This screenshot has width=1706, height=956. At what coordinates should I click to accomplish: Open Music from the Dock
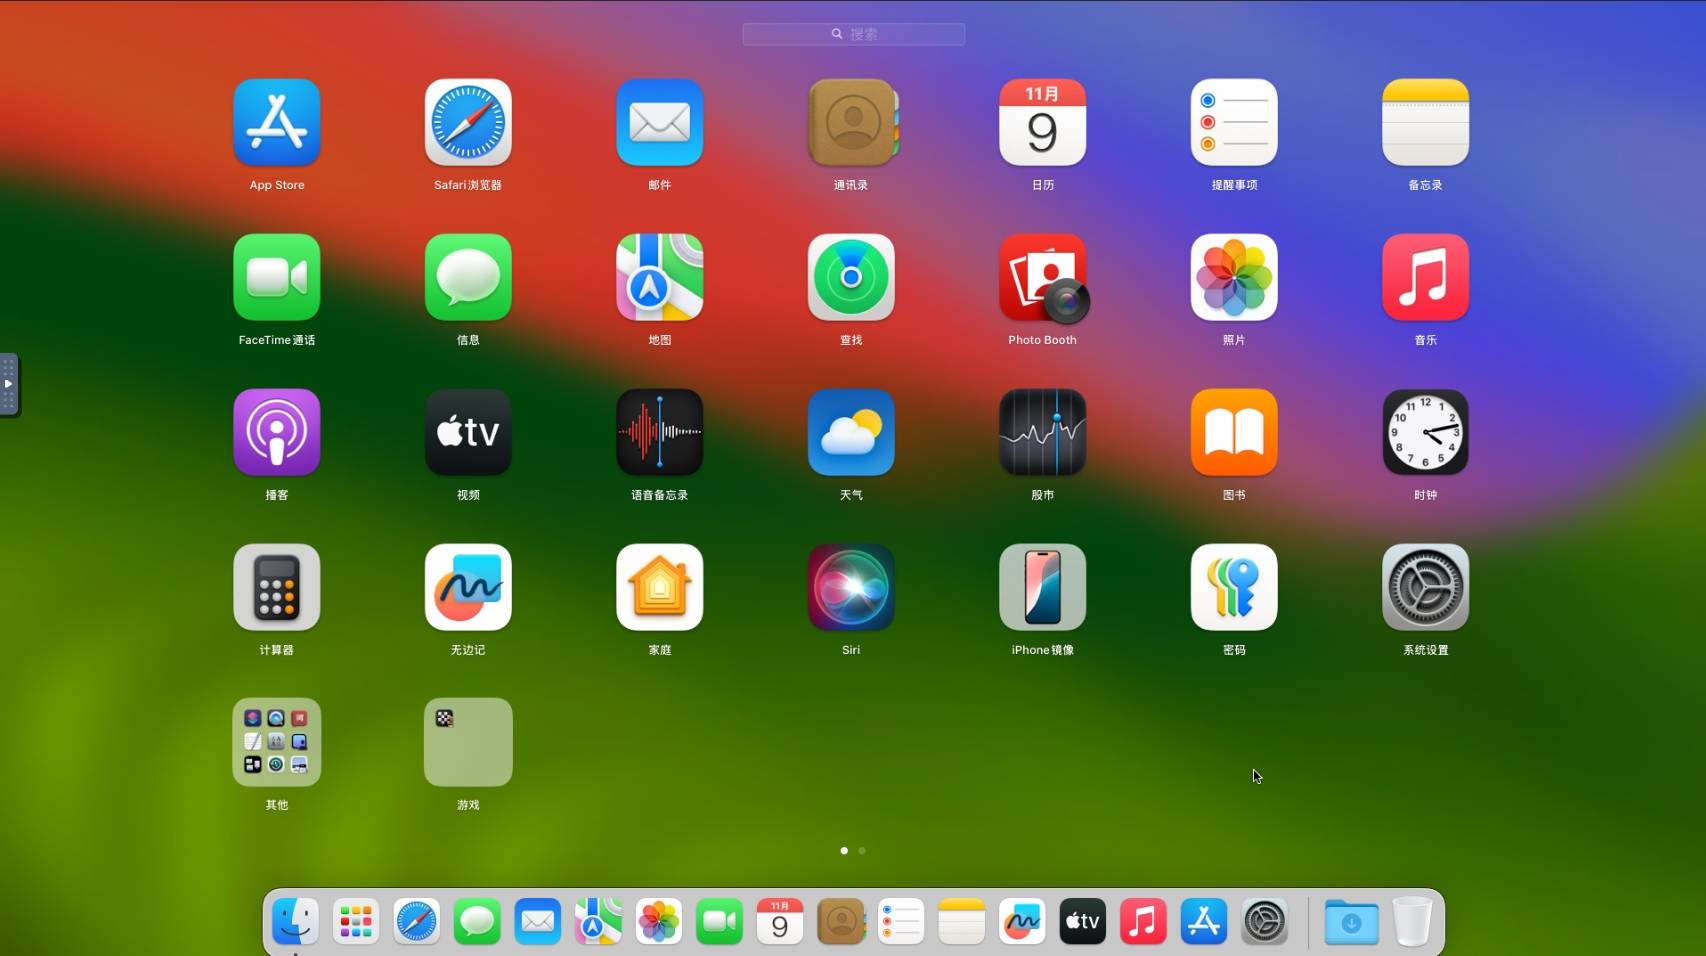click(x=1143, y=921)
